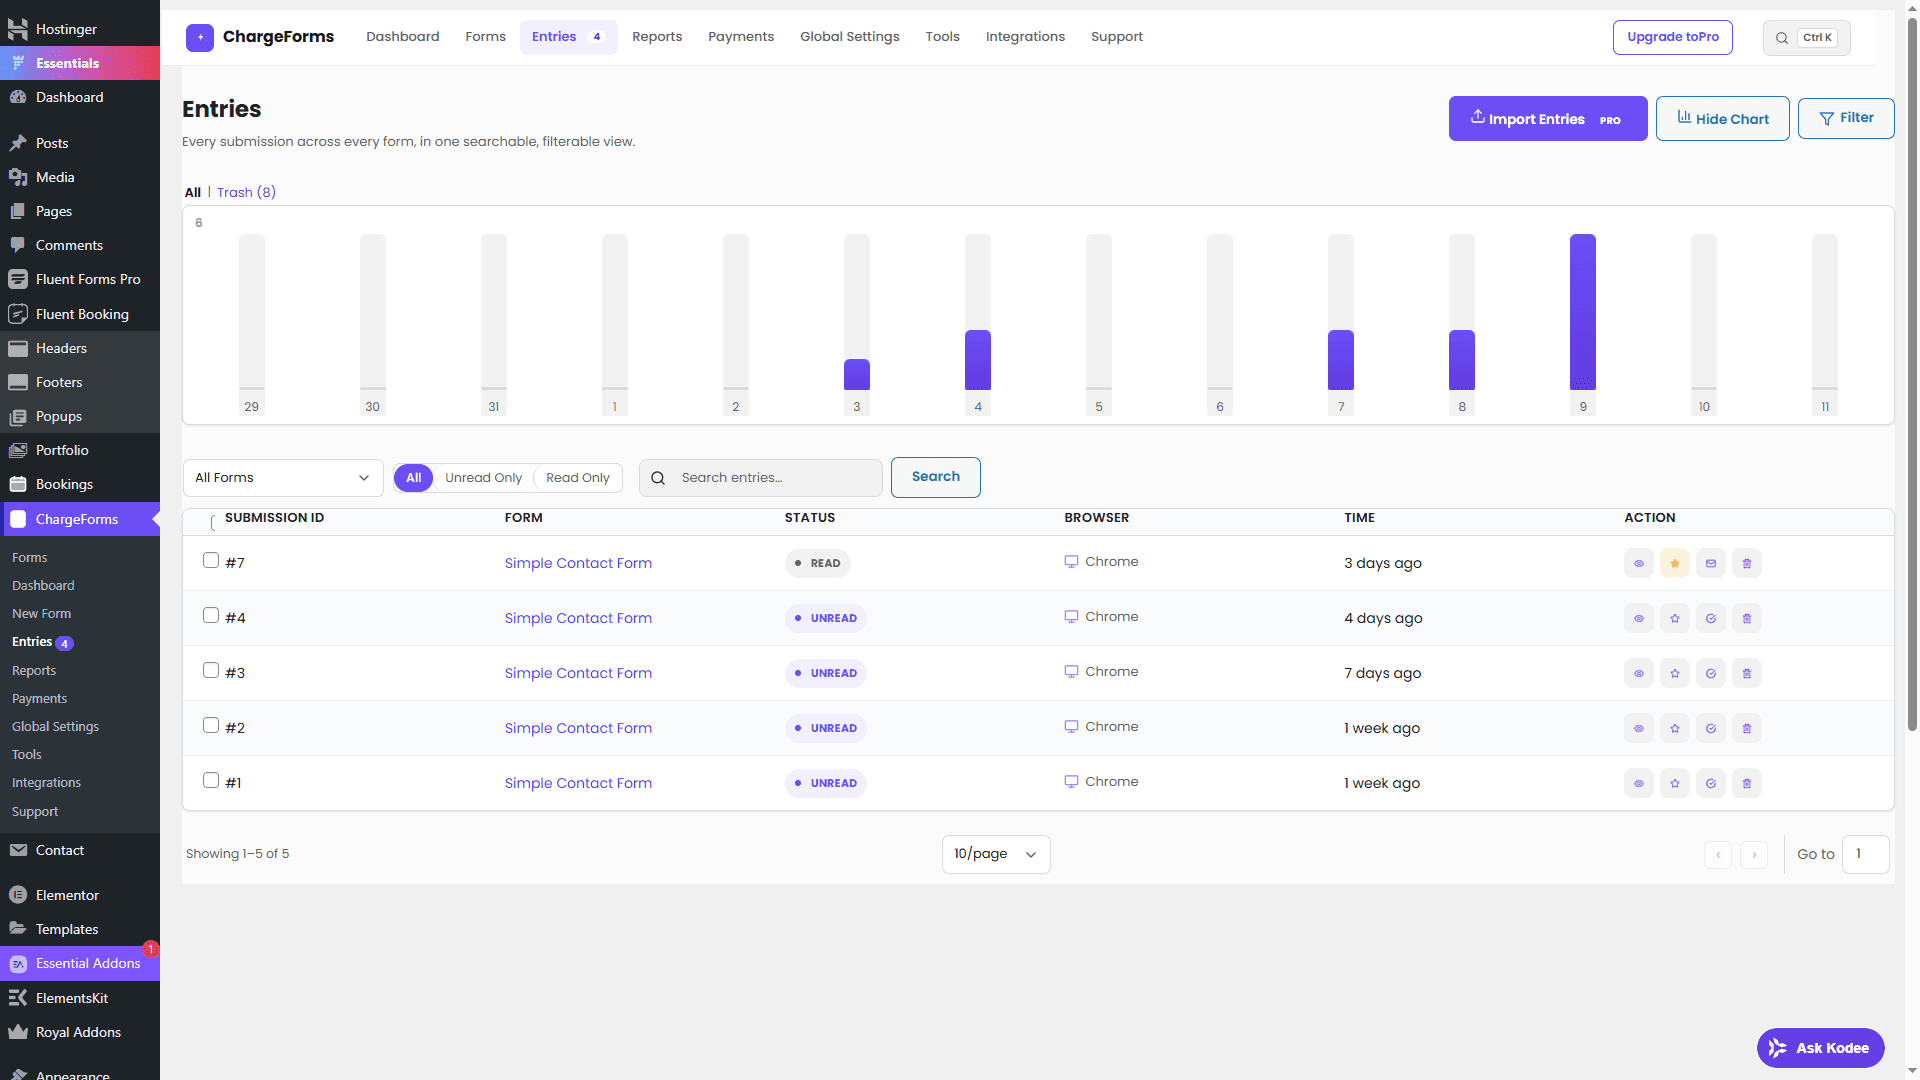The image size is (1920, 1080).
Task: Tick the checkbox for entry #1
Action: [211, 780]
